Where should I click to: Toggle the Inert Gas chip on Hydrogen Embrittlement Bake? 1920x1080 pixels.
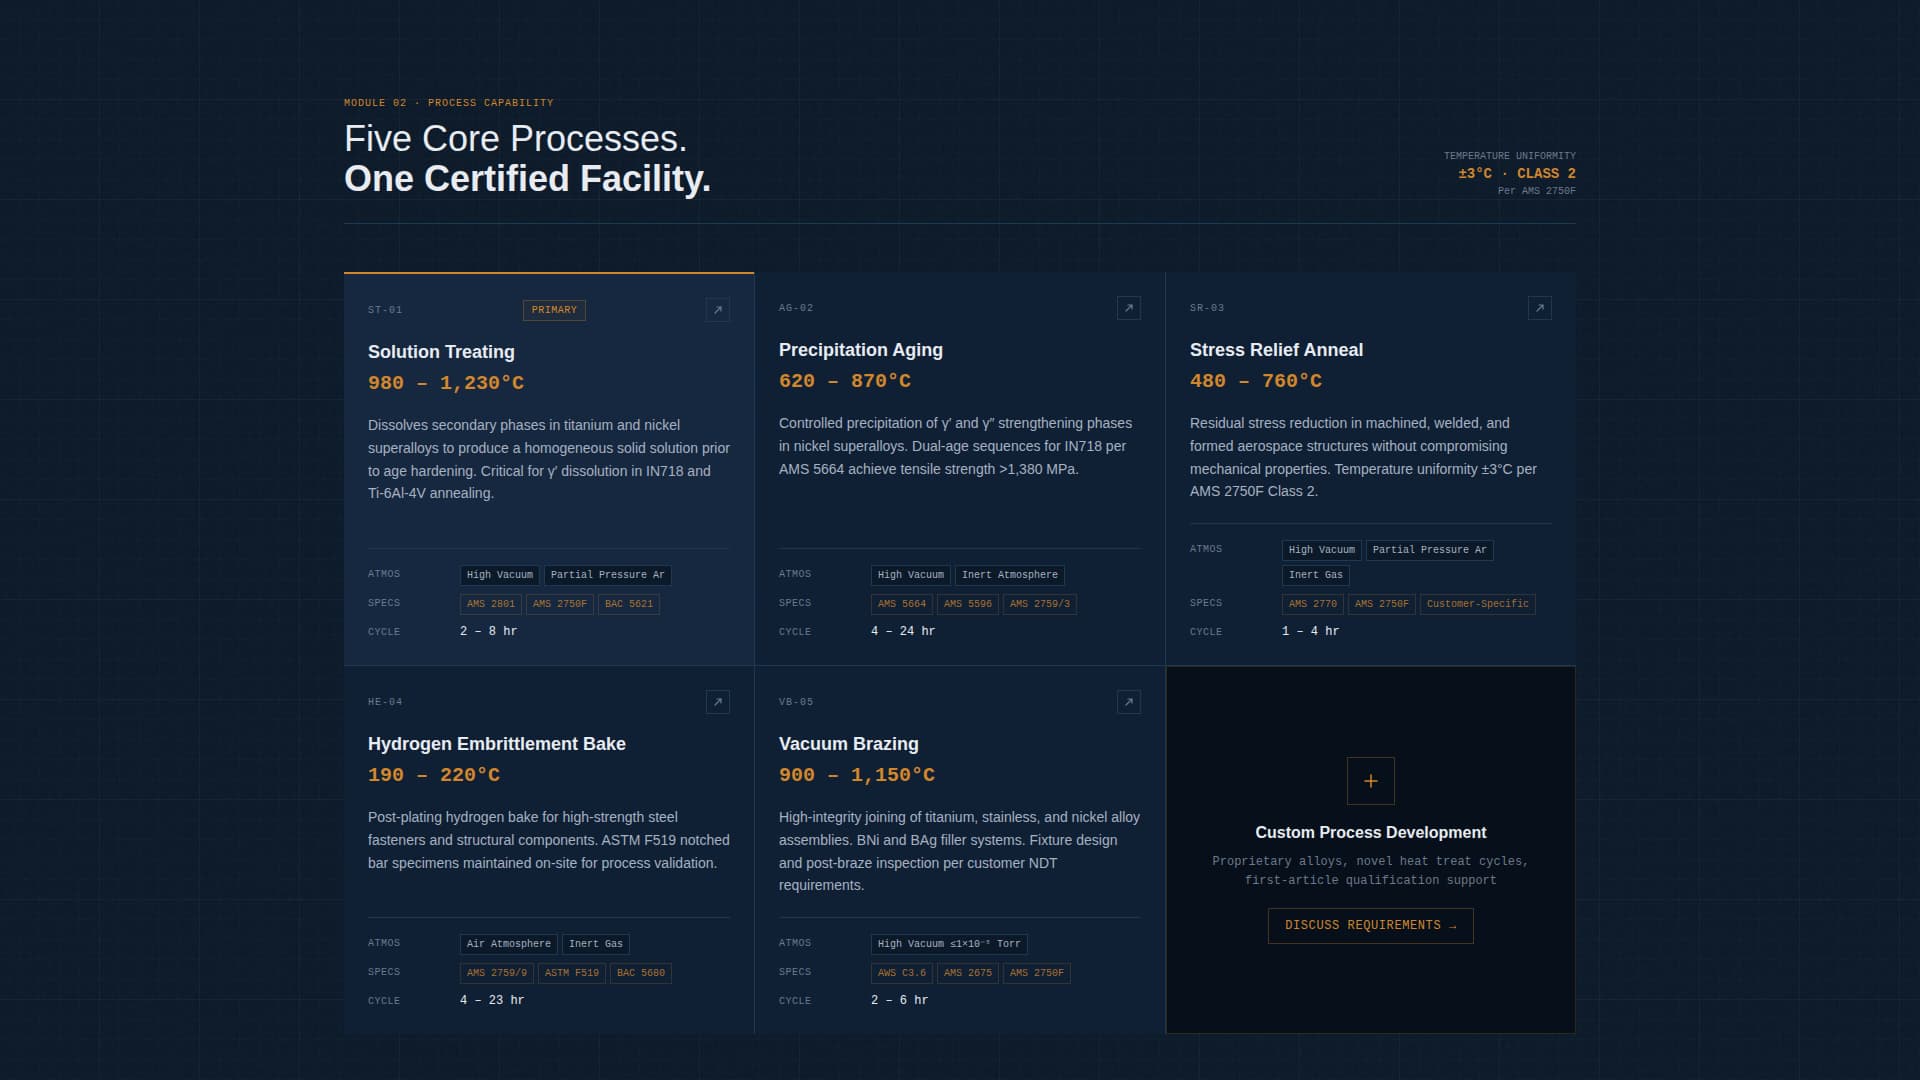pos(595,943)
